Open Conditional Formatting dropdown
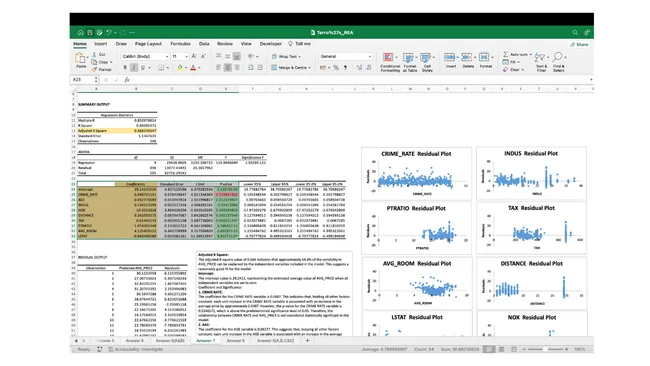 (x=390, y=63)
